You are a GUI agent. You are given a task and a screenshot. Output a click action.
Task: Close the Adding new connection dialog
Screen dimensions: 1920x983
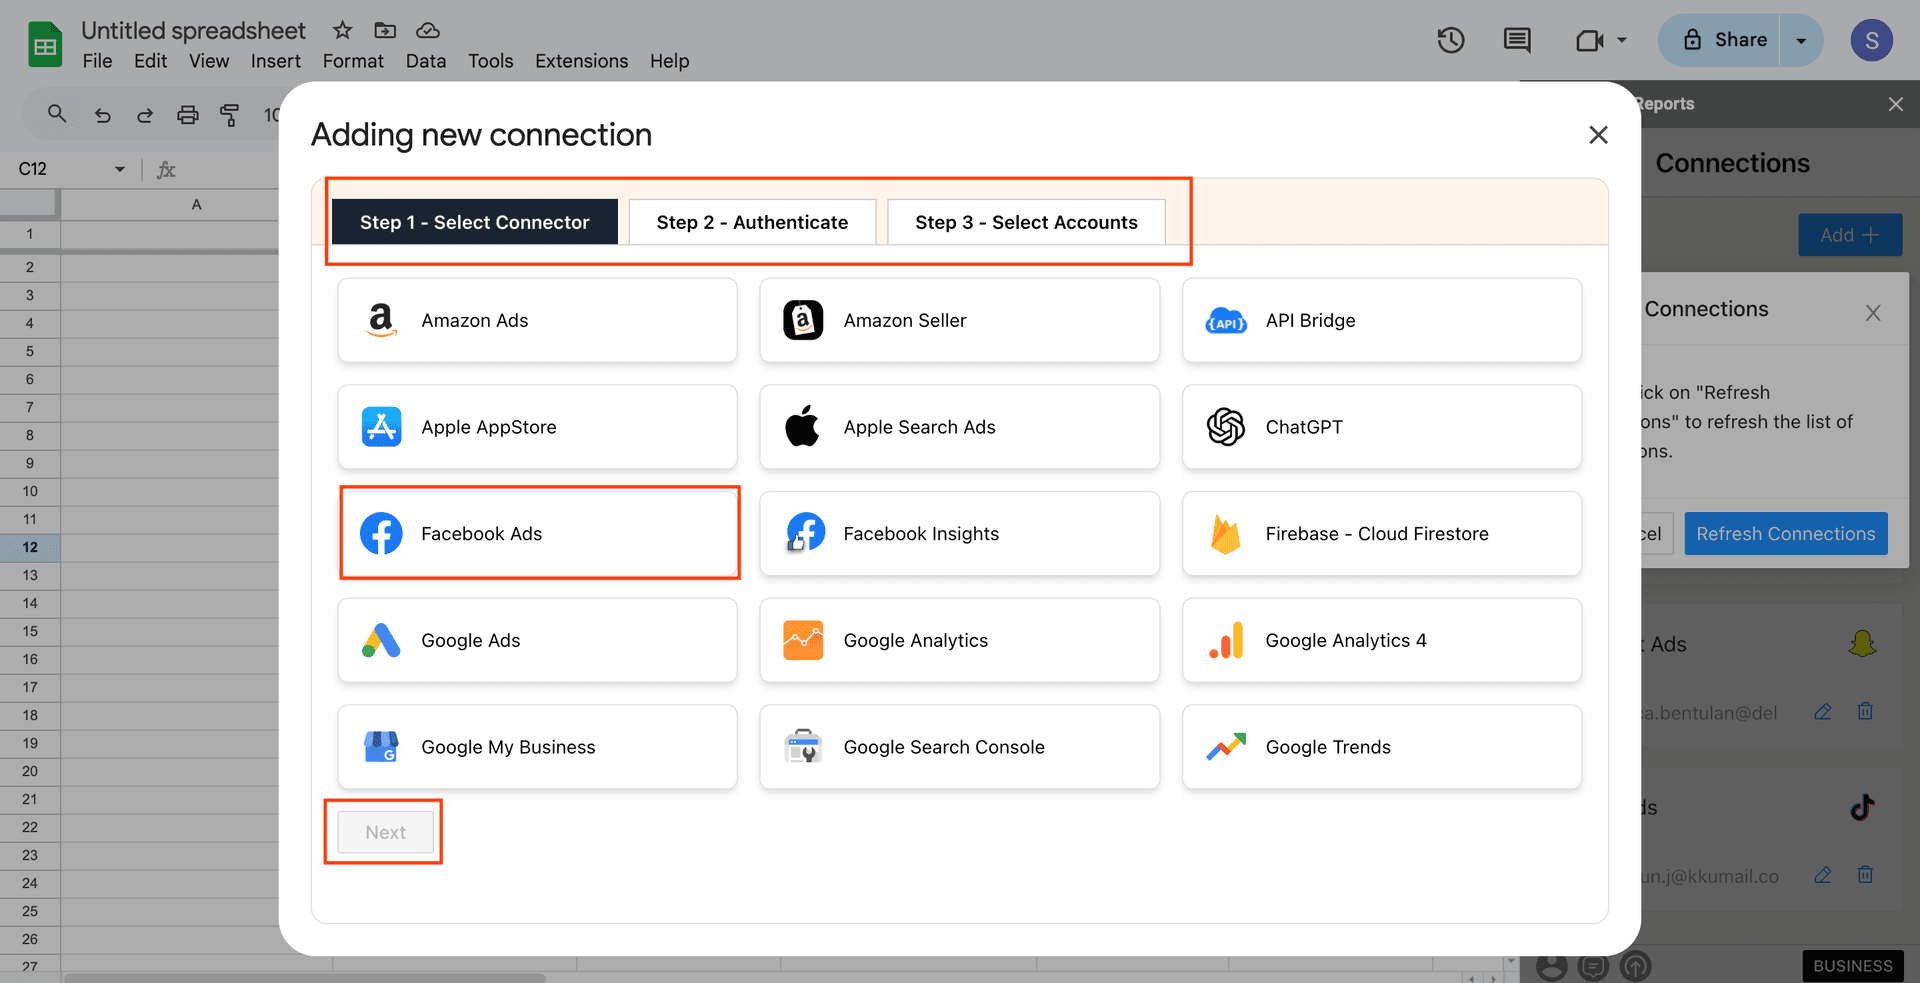click(x=1598, y=135)
